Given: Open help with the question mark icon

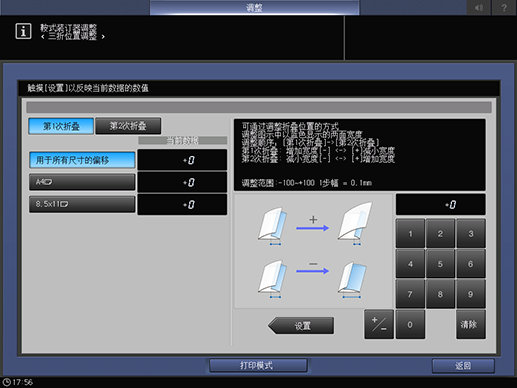Looking at the screenshot, I should coord(504,7).
